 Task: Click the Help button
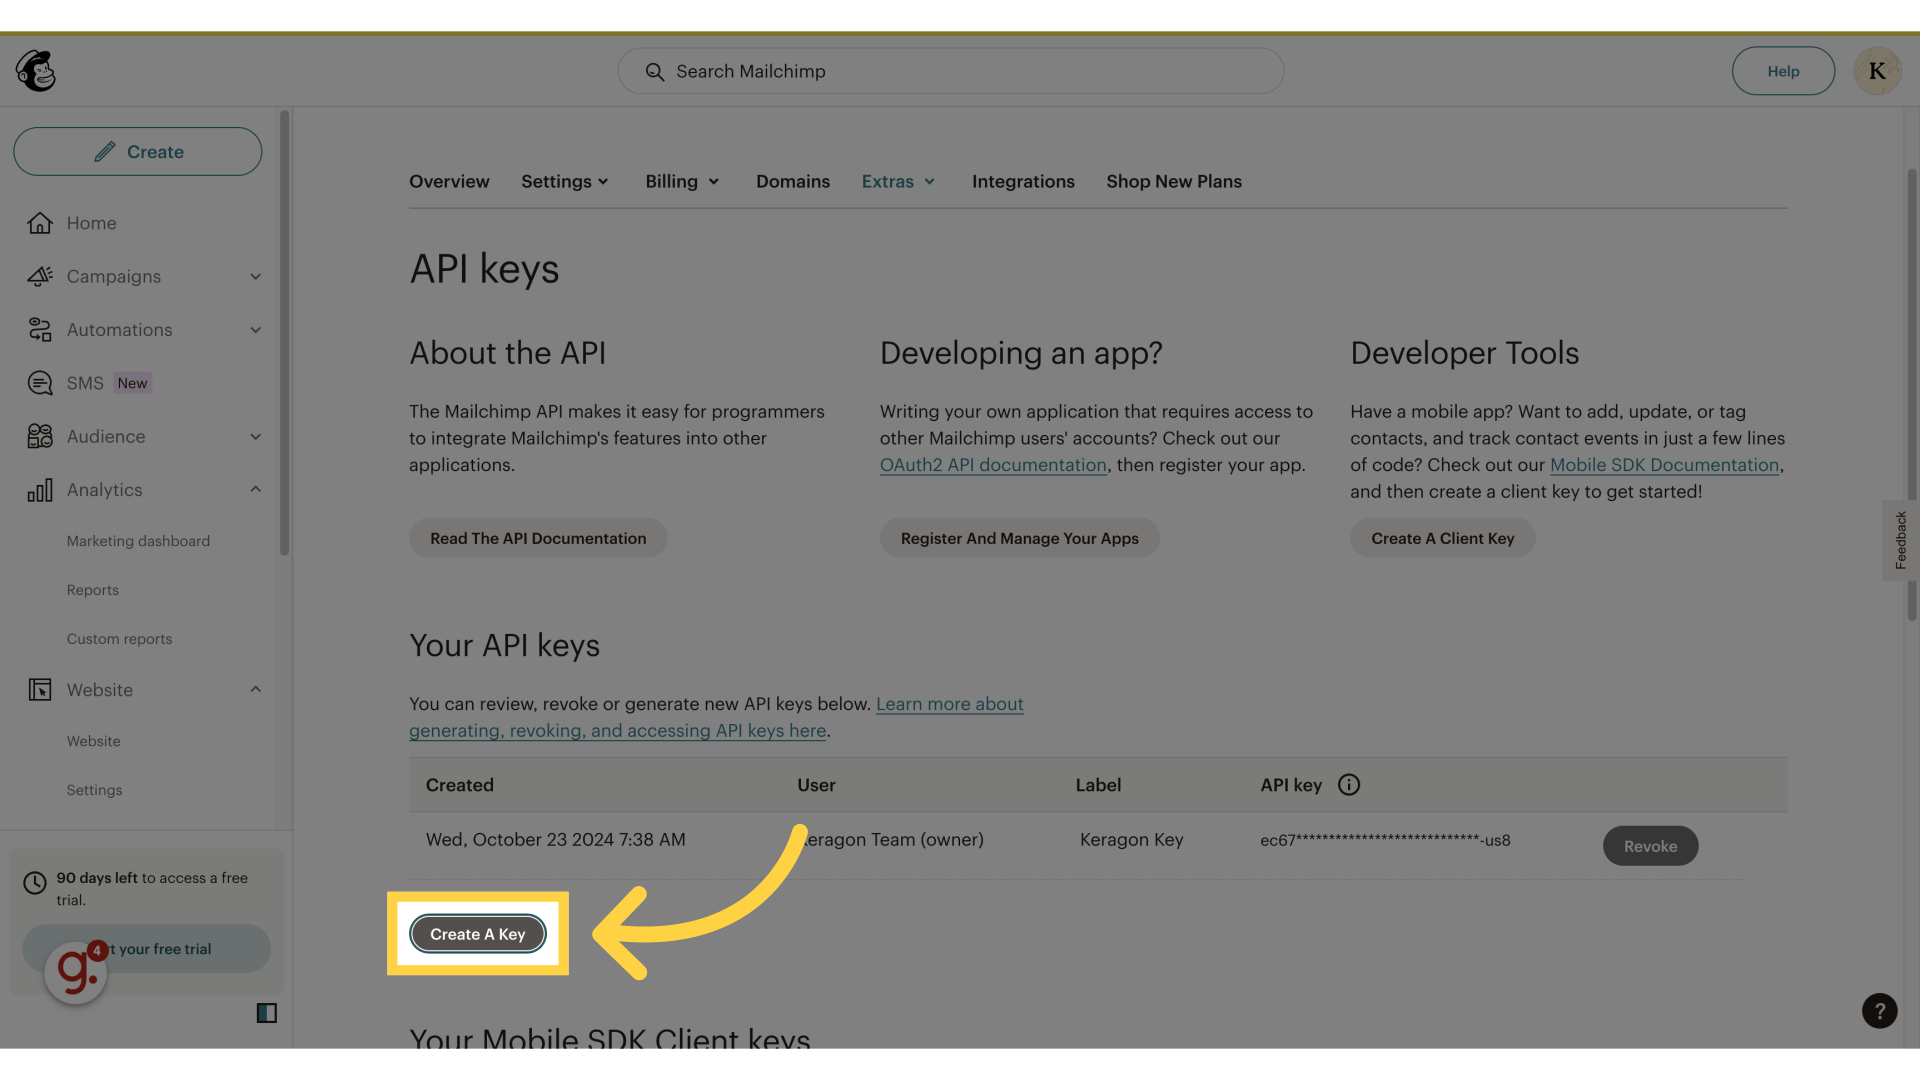1783,71
